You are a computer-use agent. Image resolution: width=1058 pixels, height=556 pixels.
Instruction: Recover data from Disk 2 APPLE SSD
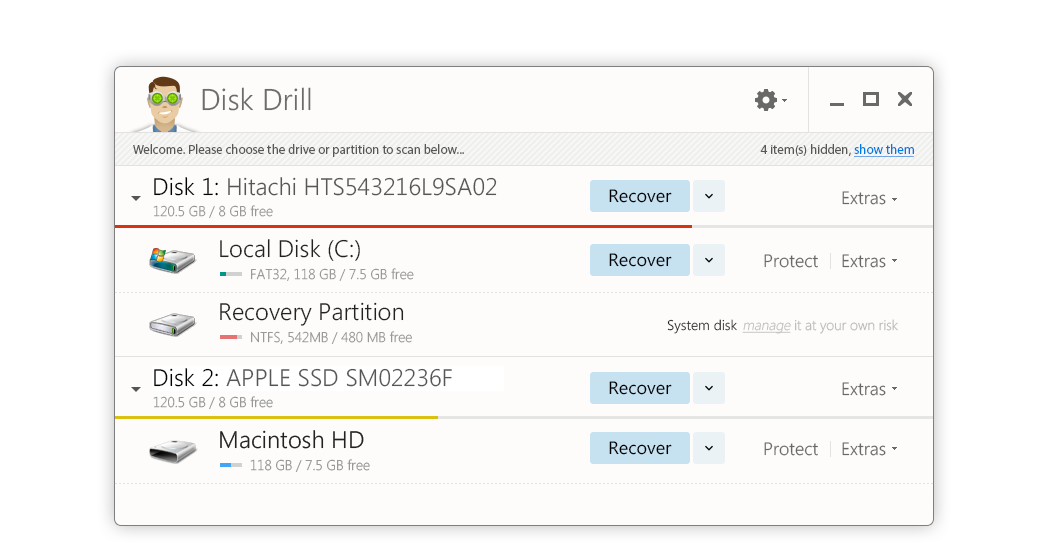click(x=640, y=388)
